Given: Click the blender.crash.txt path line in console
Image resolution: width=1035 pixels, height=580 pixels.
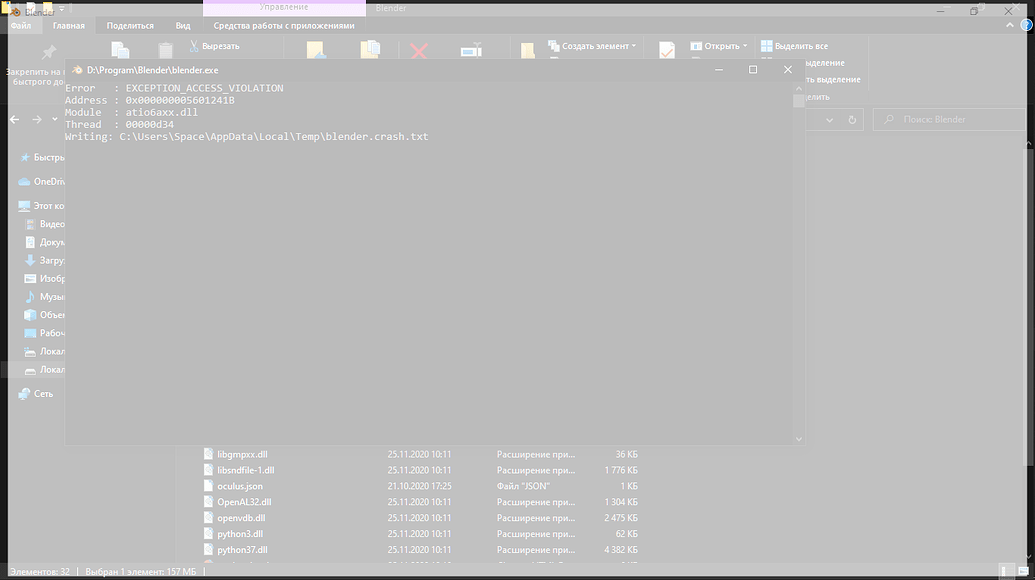Looking at the screenshot, I should pyautogui.click(x=246, y=137).
